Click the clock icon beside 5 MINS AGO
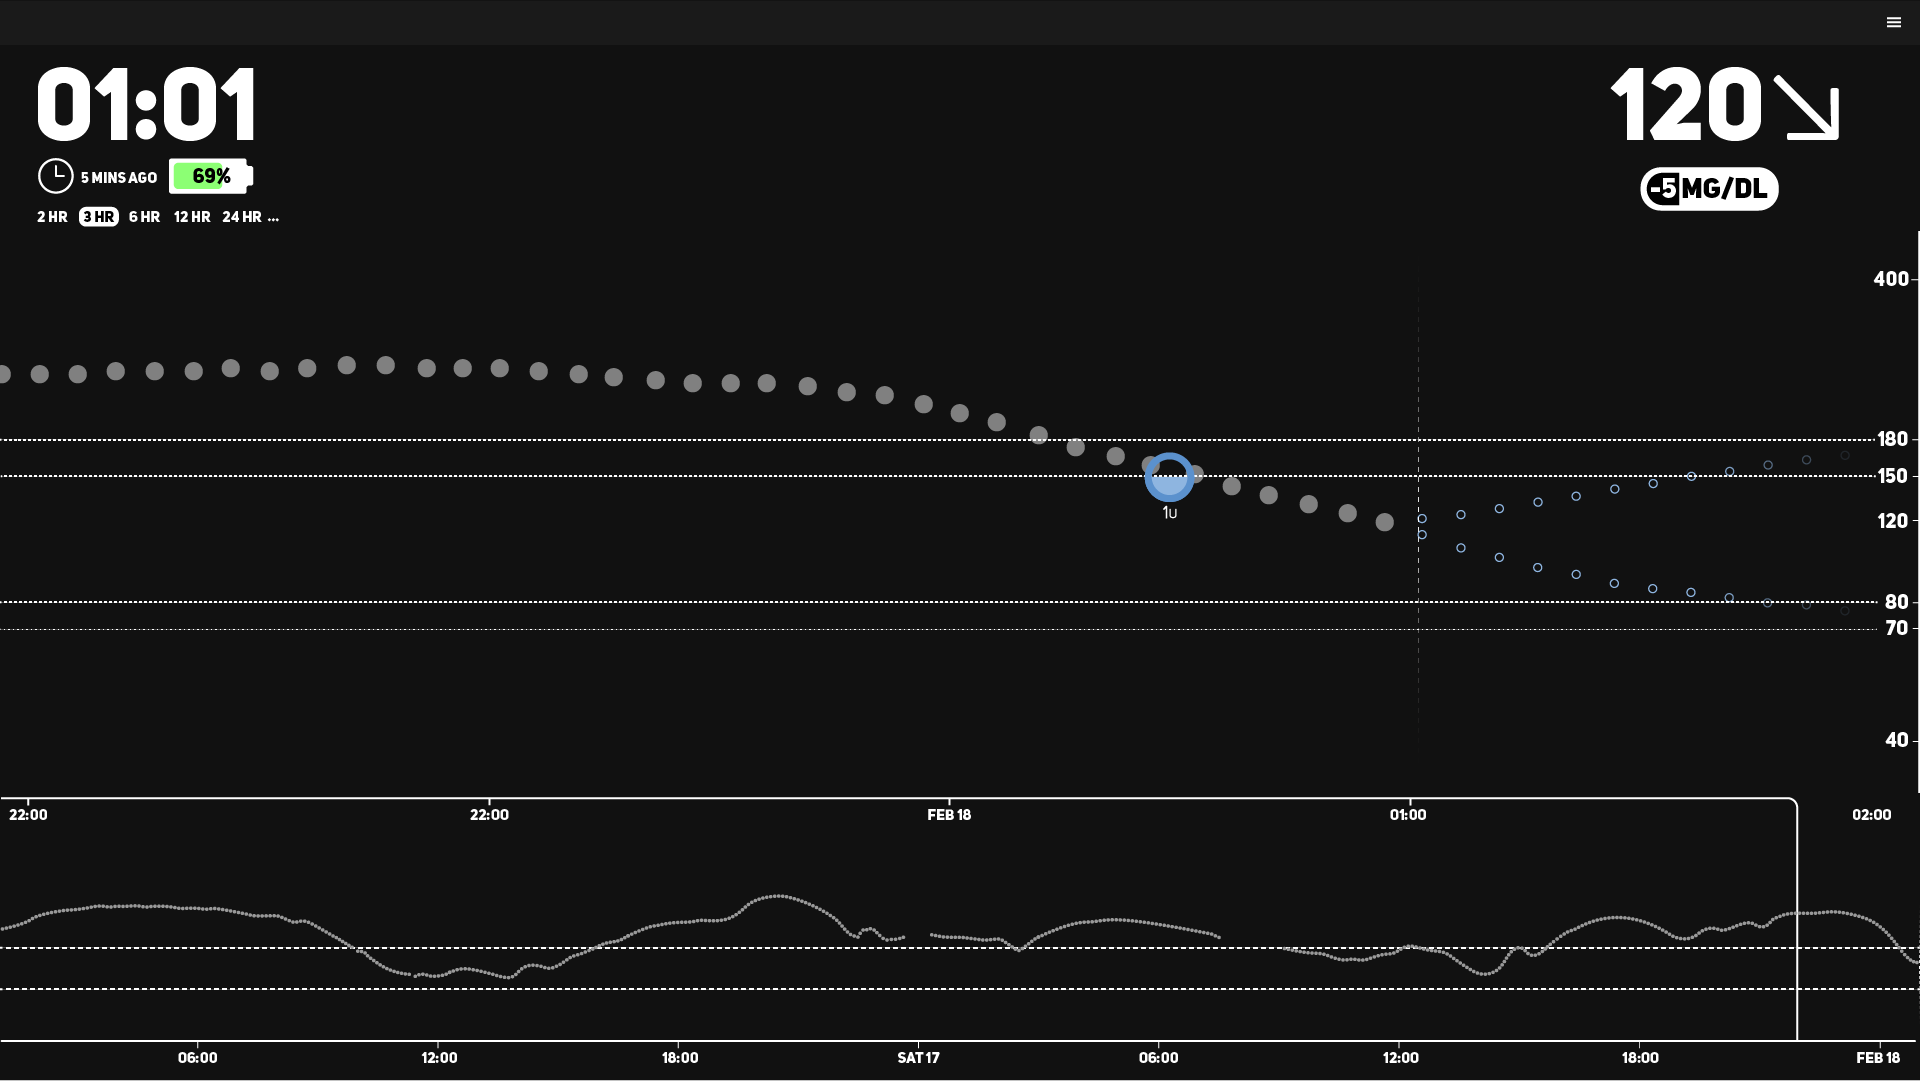This screenshot has width=1920, height=1081. [x=56, y=176]
